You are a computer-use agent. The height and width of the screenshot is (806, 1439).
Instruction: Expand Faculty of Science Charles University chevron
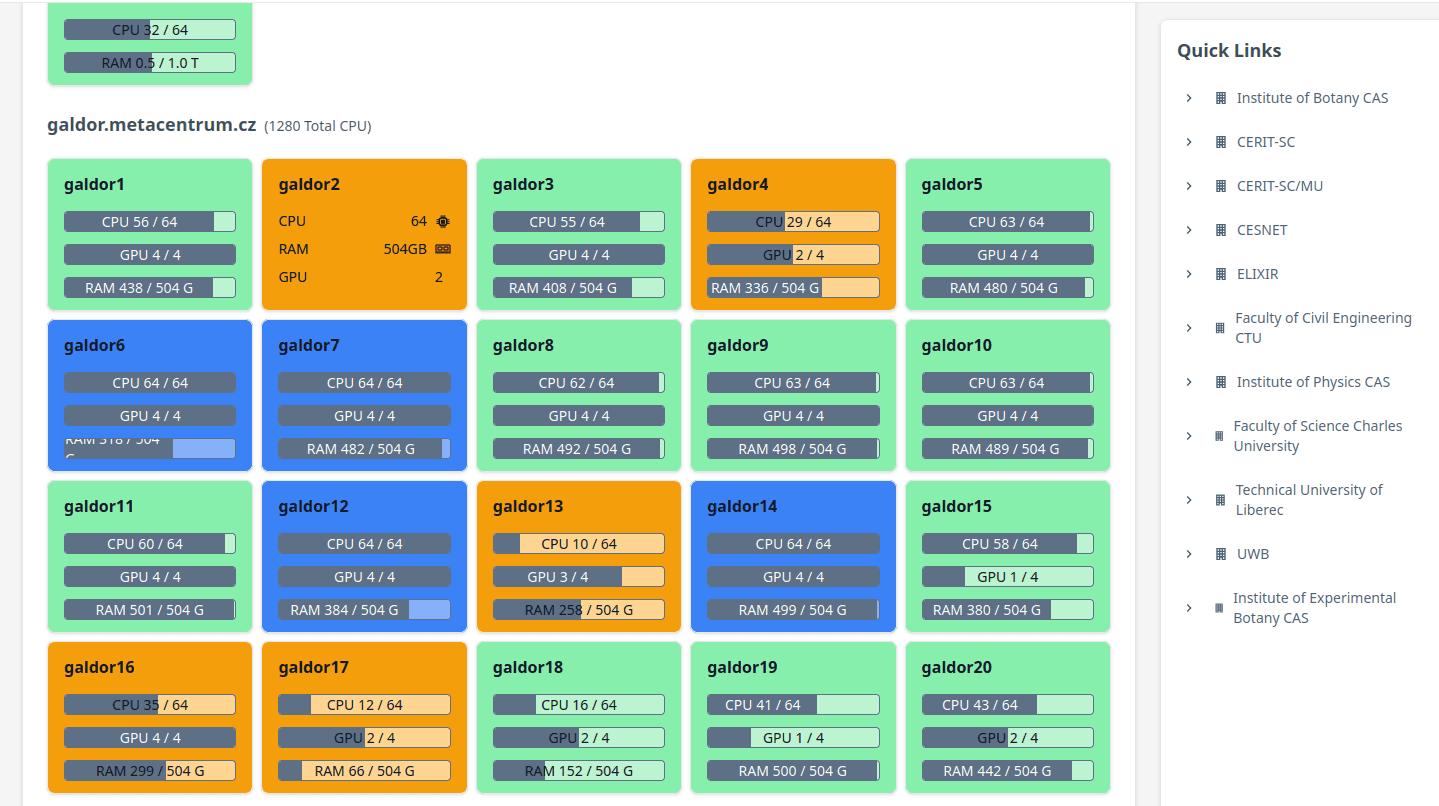(x=1189, y=436)
